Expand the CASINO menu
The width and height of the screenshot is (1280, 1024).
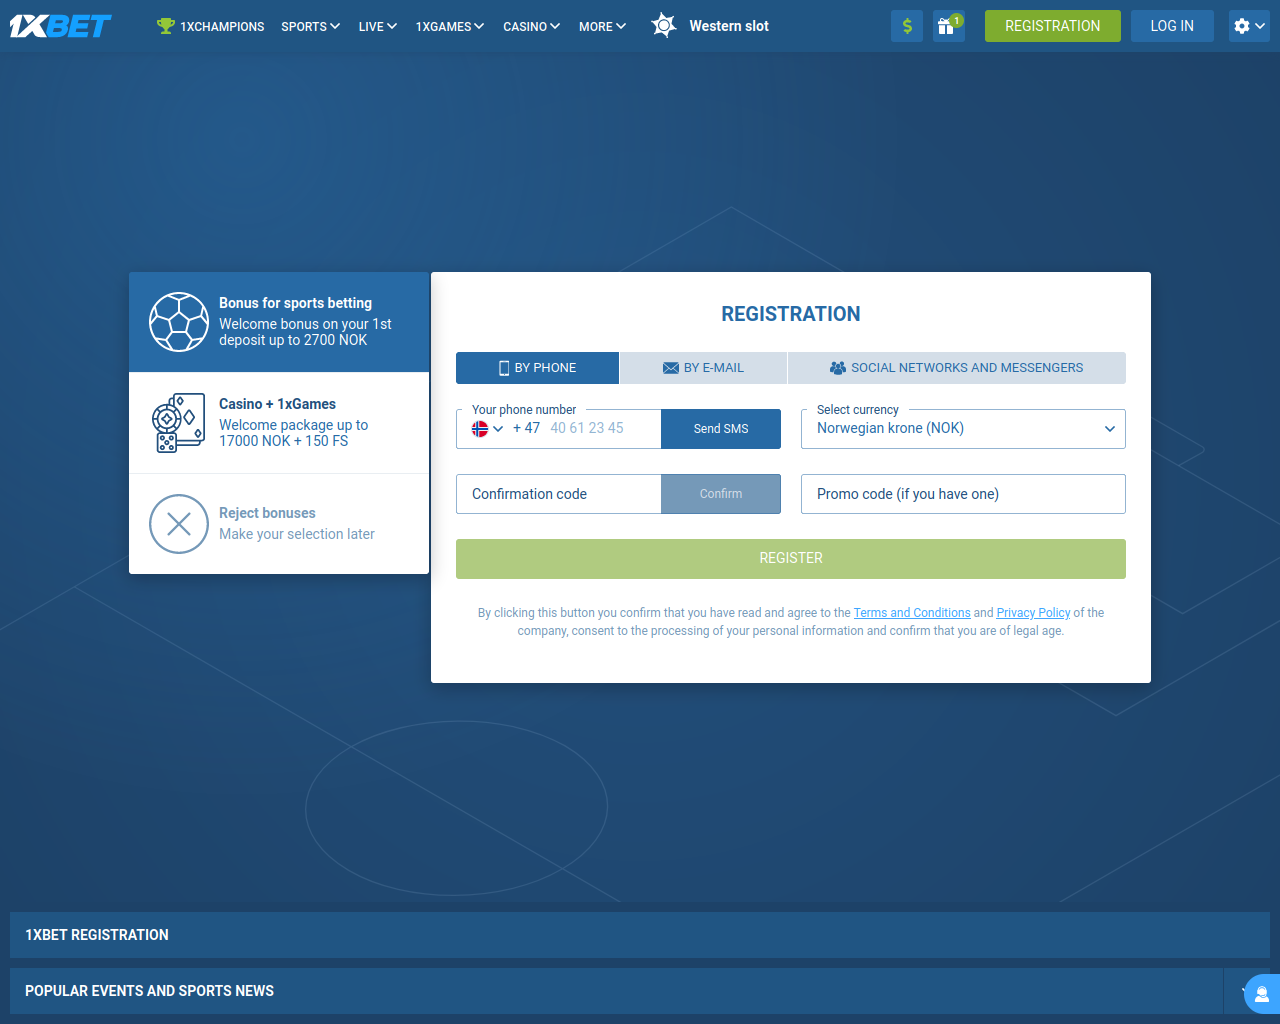[x=531, y=26]
